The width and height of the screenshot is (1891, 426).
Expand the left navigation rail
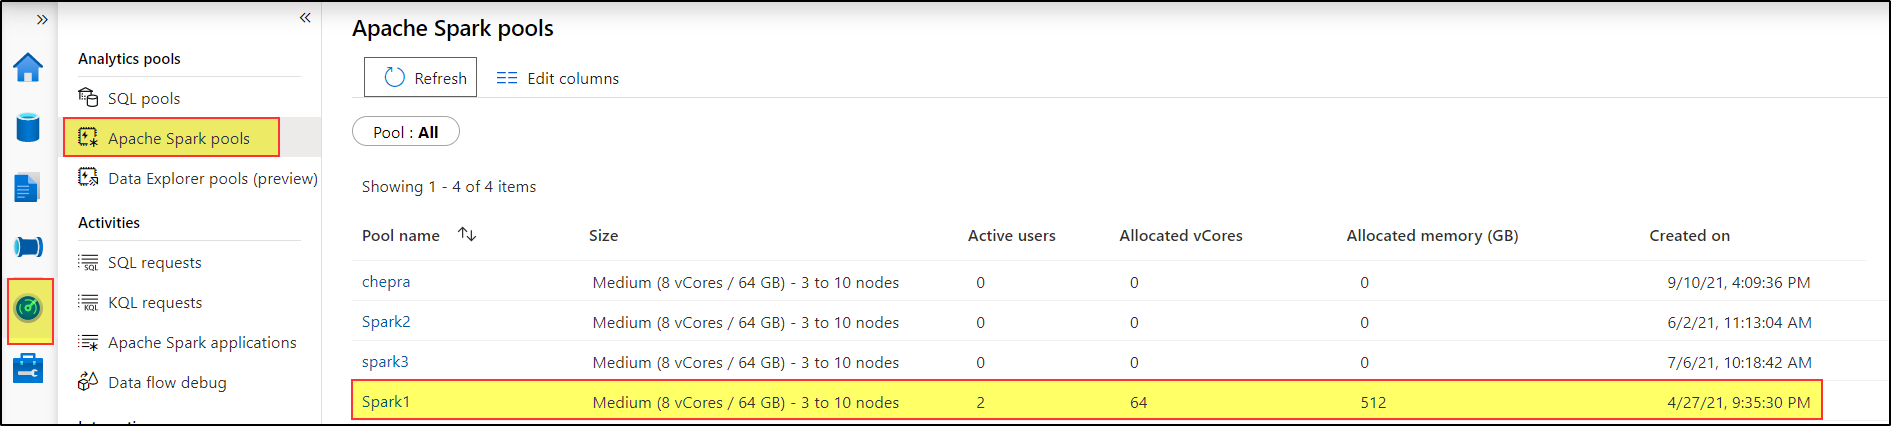pos(41,19)
